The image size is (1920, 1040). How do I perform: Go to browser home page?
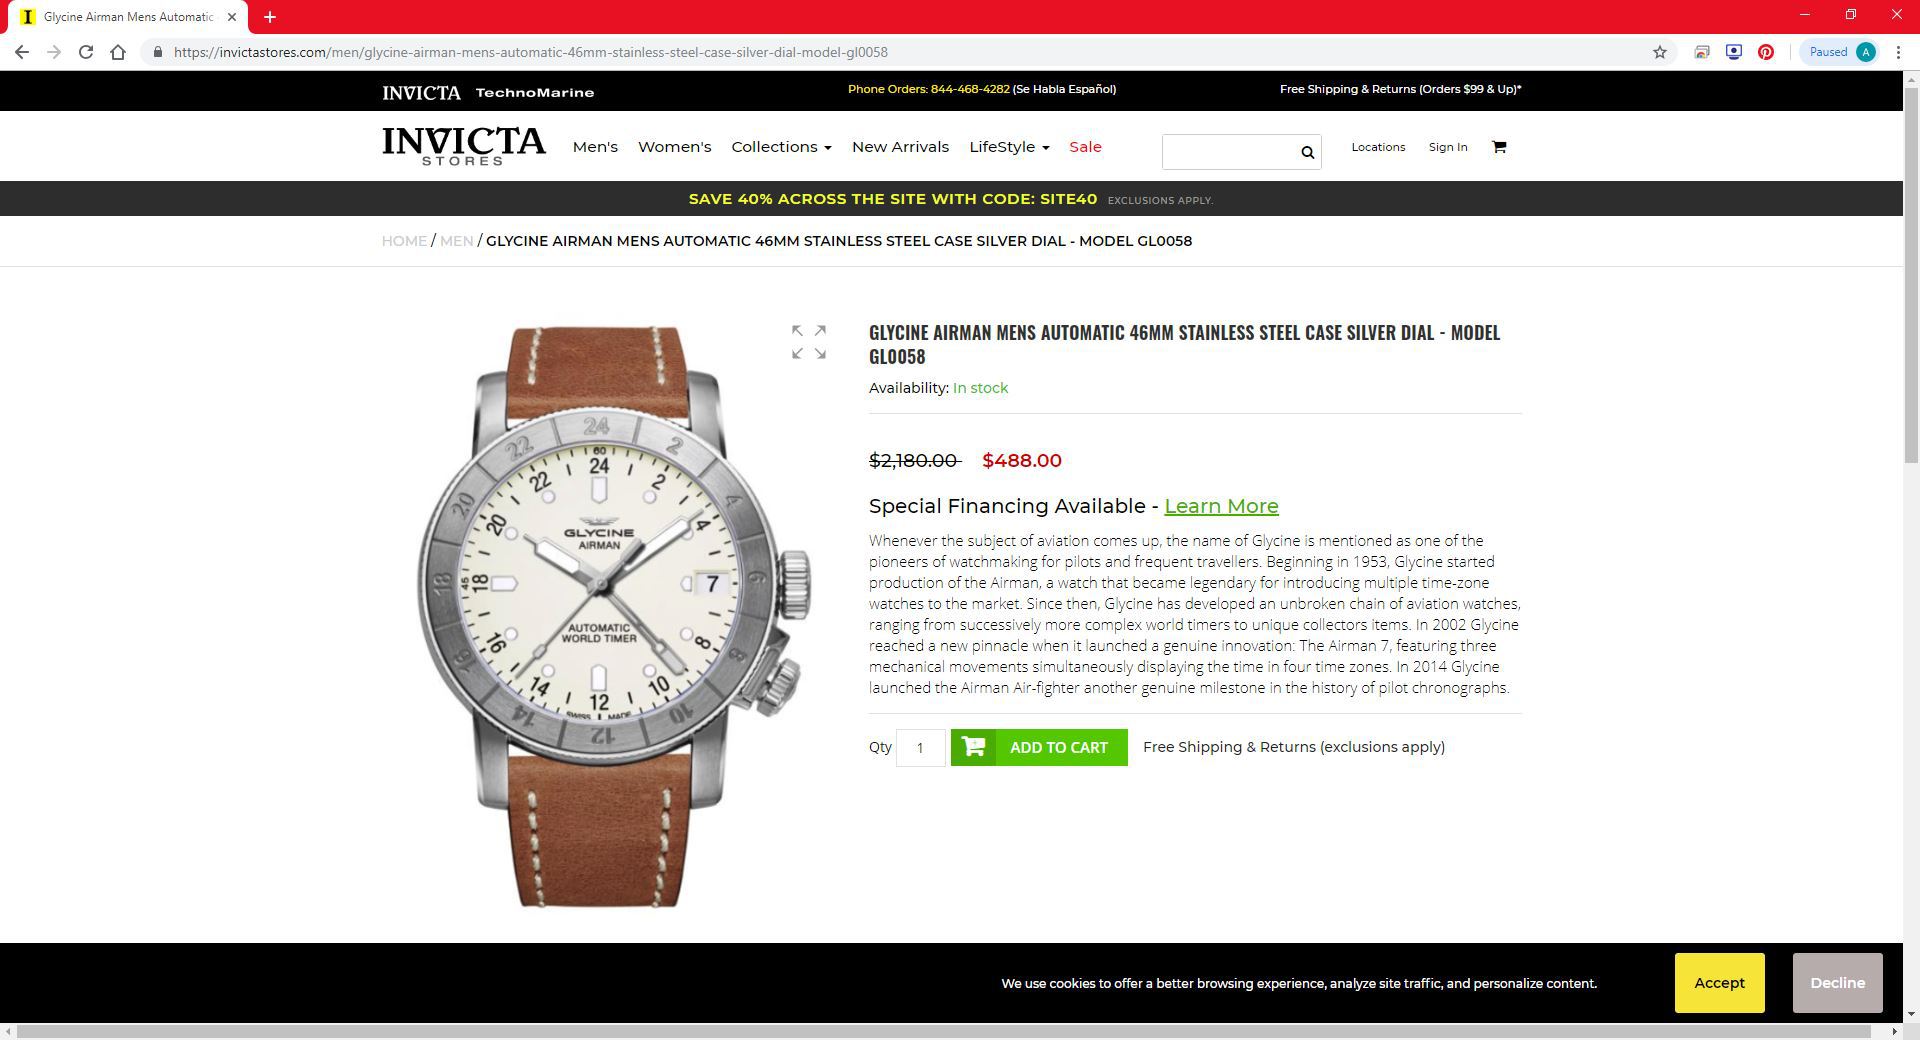(x=118, y=52)
